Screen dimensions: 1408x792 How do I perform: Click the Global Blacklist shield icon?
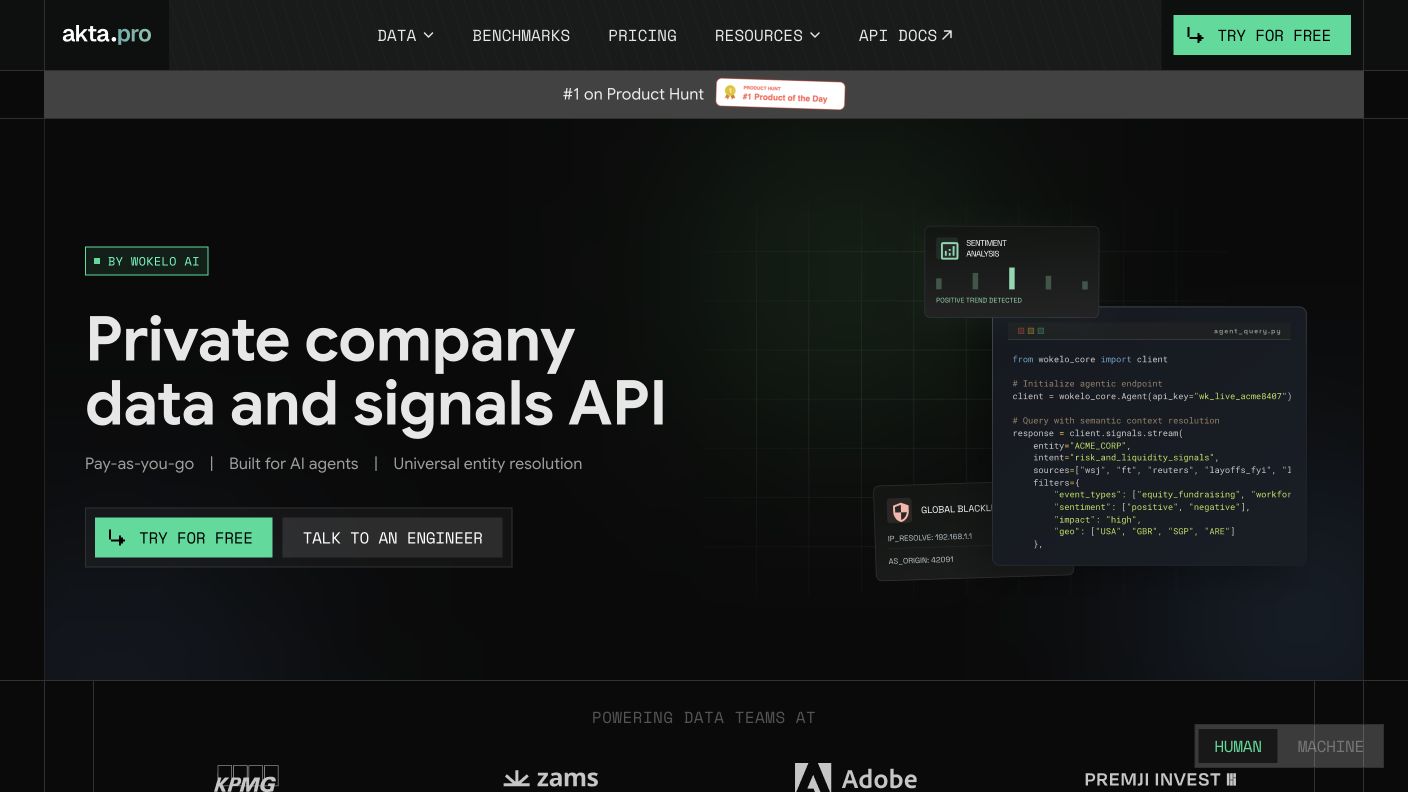(x=900, y=512)
